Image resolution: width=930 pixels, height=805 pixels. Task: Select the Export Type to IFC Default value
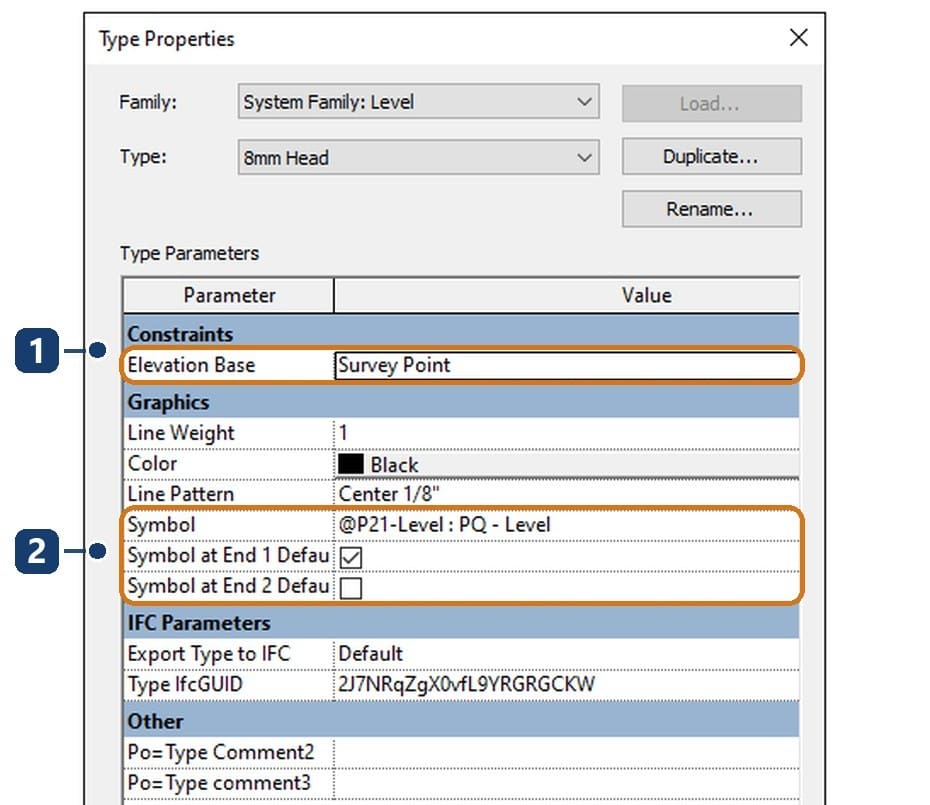(x=566, y=654)
